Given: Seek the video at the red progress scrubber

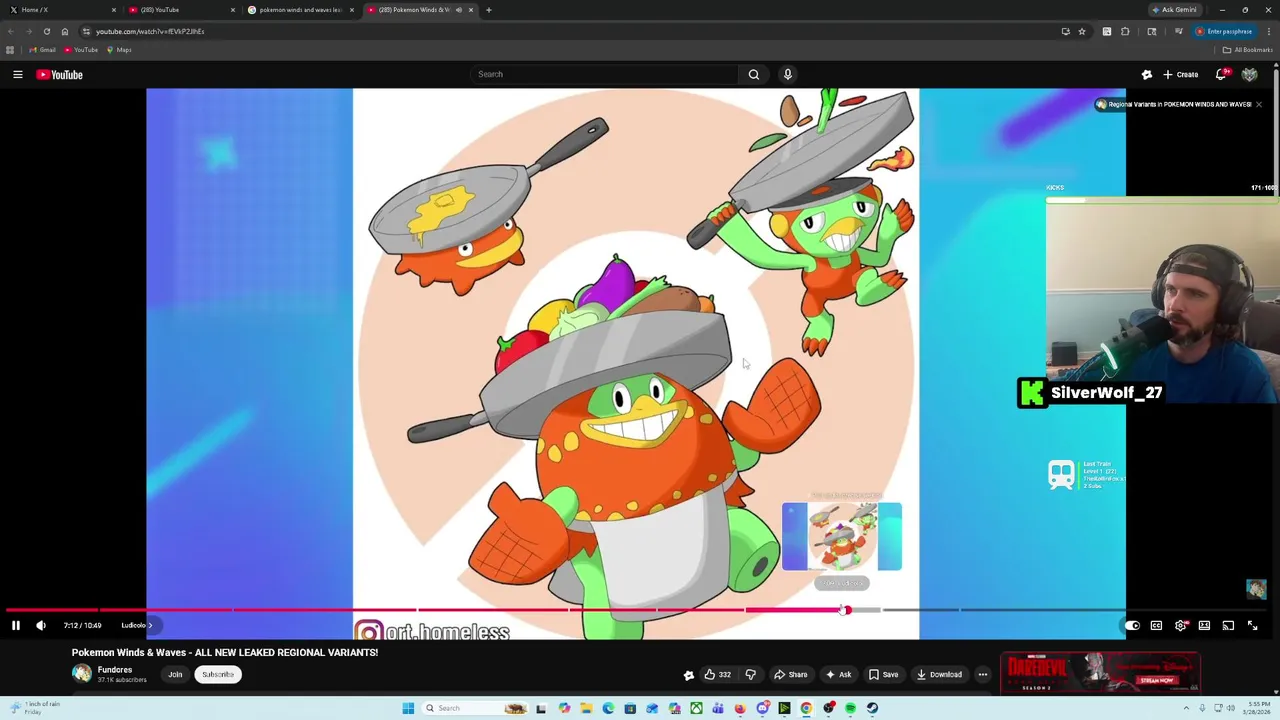Looking at the screenshot, I should 845,610.
